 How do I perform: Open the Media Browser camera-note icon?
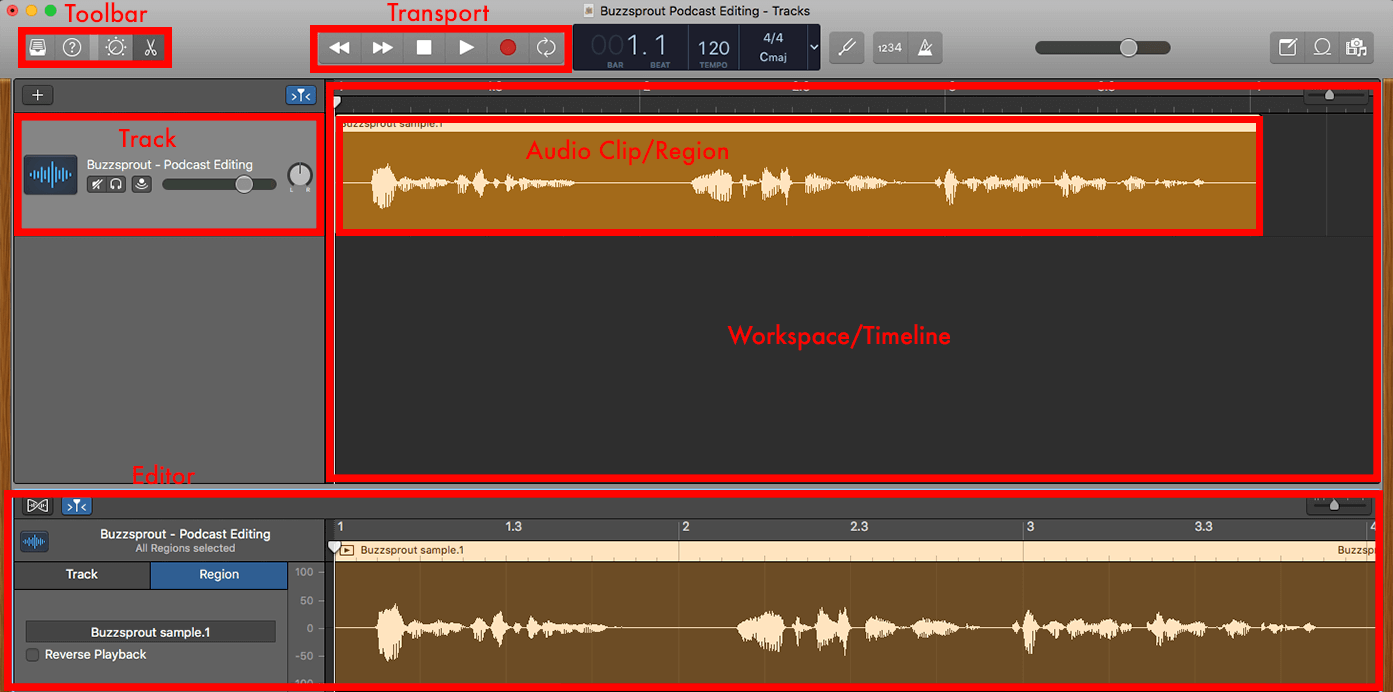(x=1357, y=47)
